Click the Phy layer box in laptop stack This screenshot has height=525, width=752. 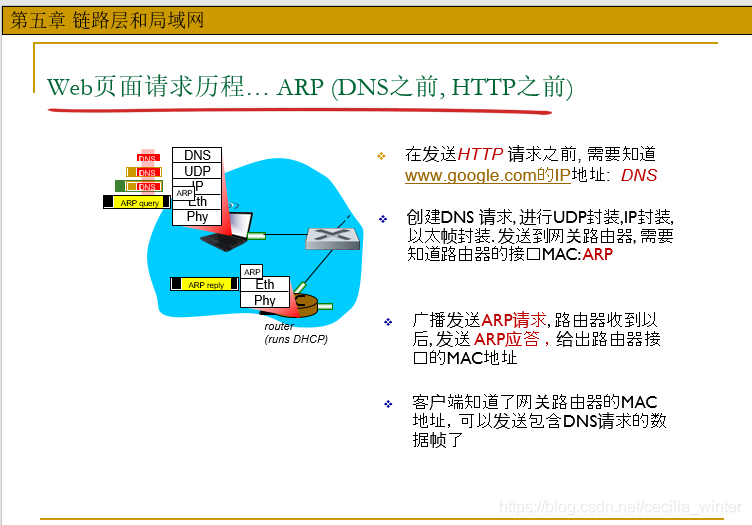click(197, 217)
